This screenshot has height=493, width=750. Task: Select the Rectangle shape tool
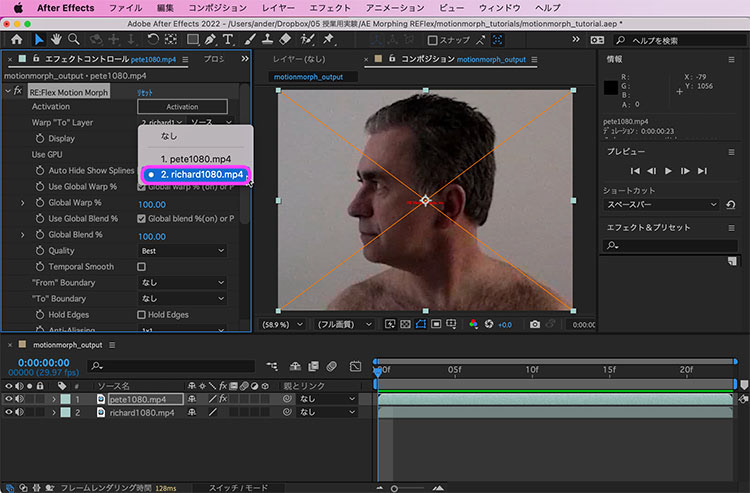point(193,40)
